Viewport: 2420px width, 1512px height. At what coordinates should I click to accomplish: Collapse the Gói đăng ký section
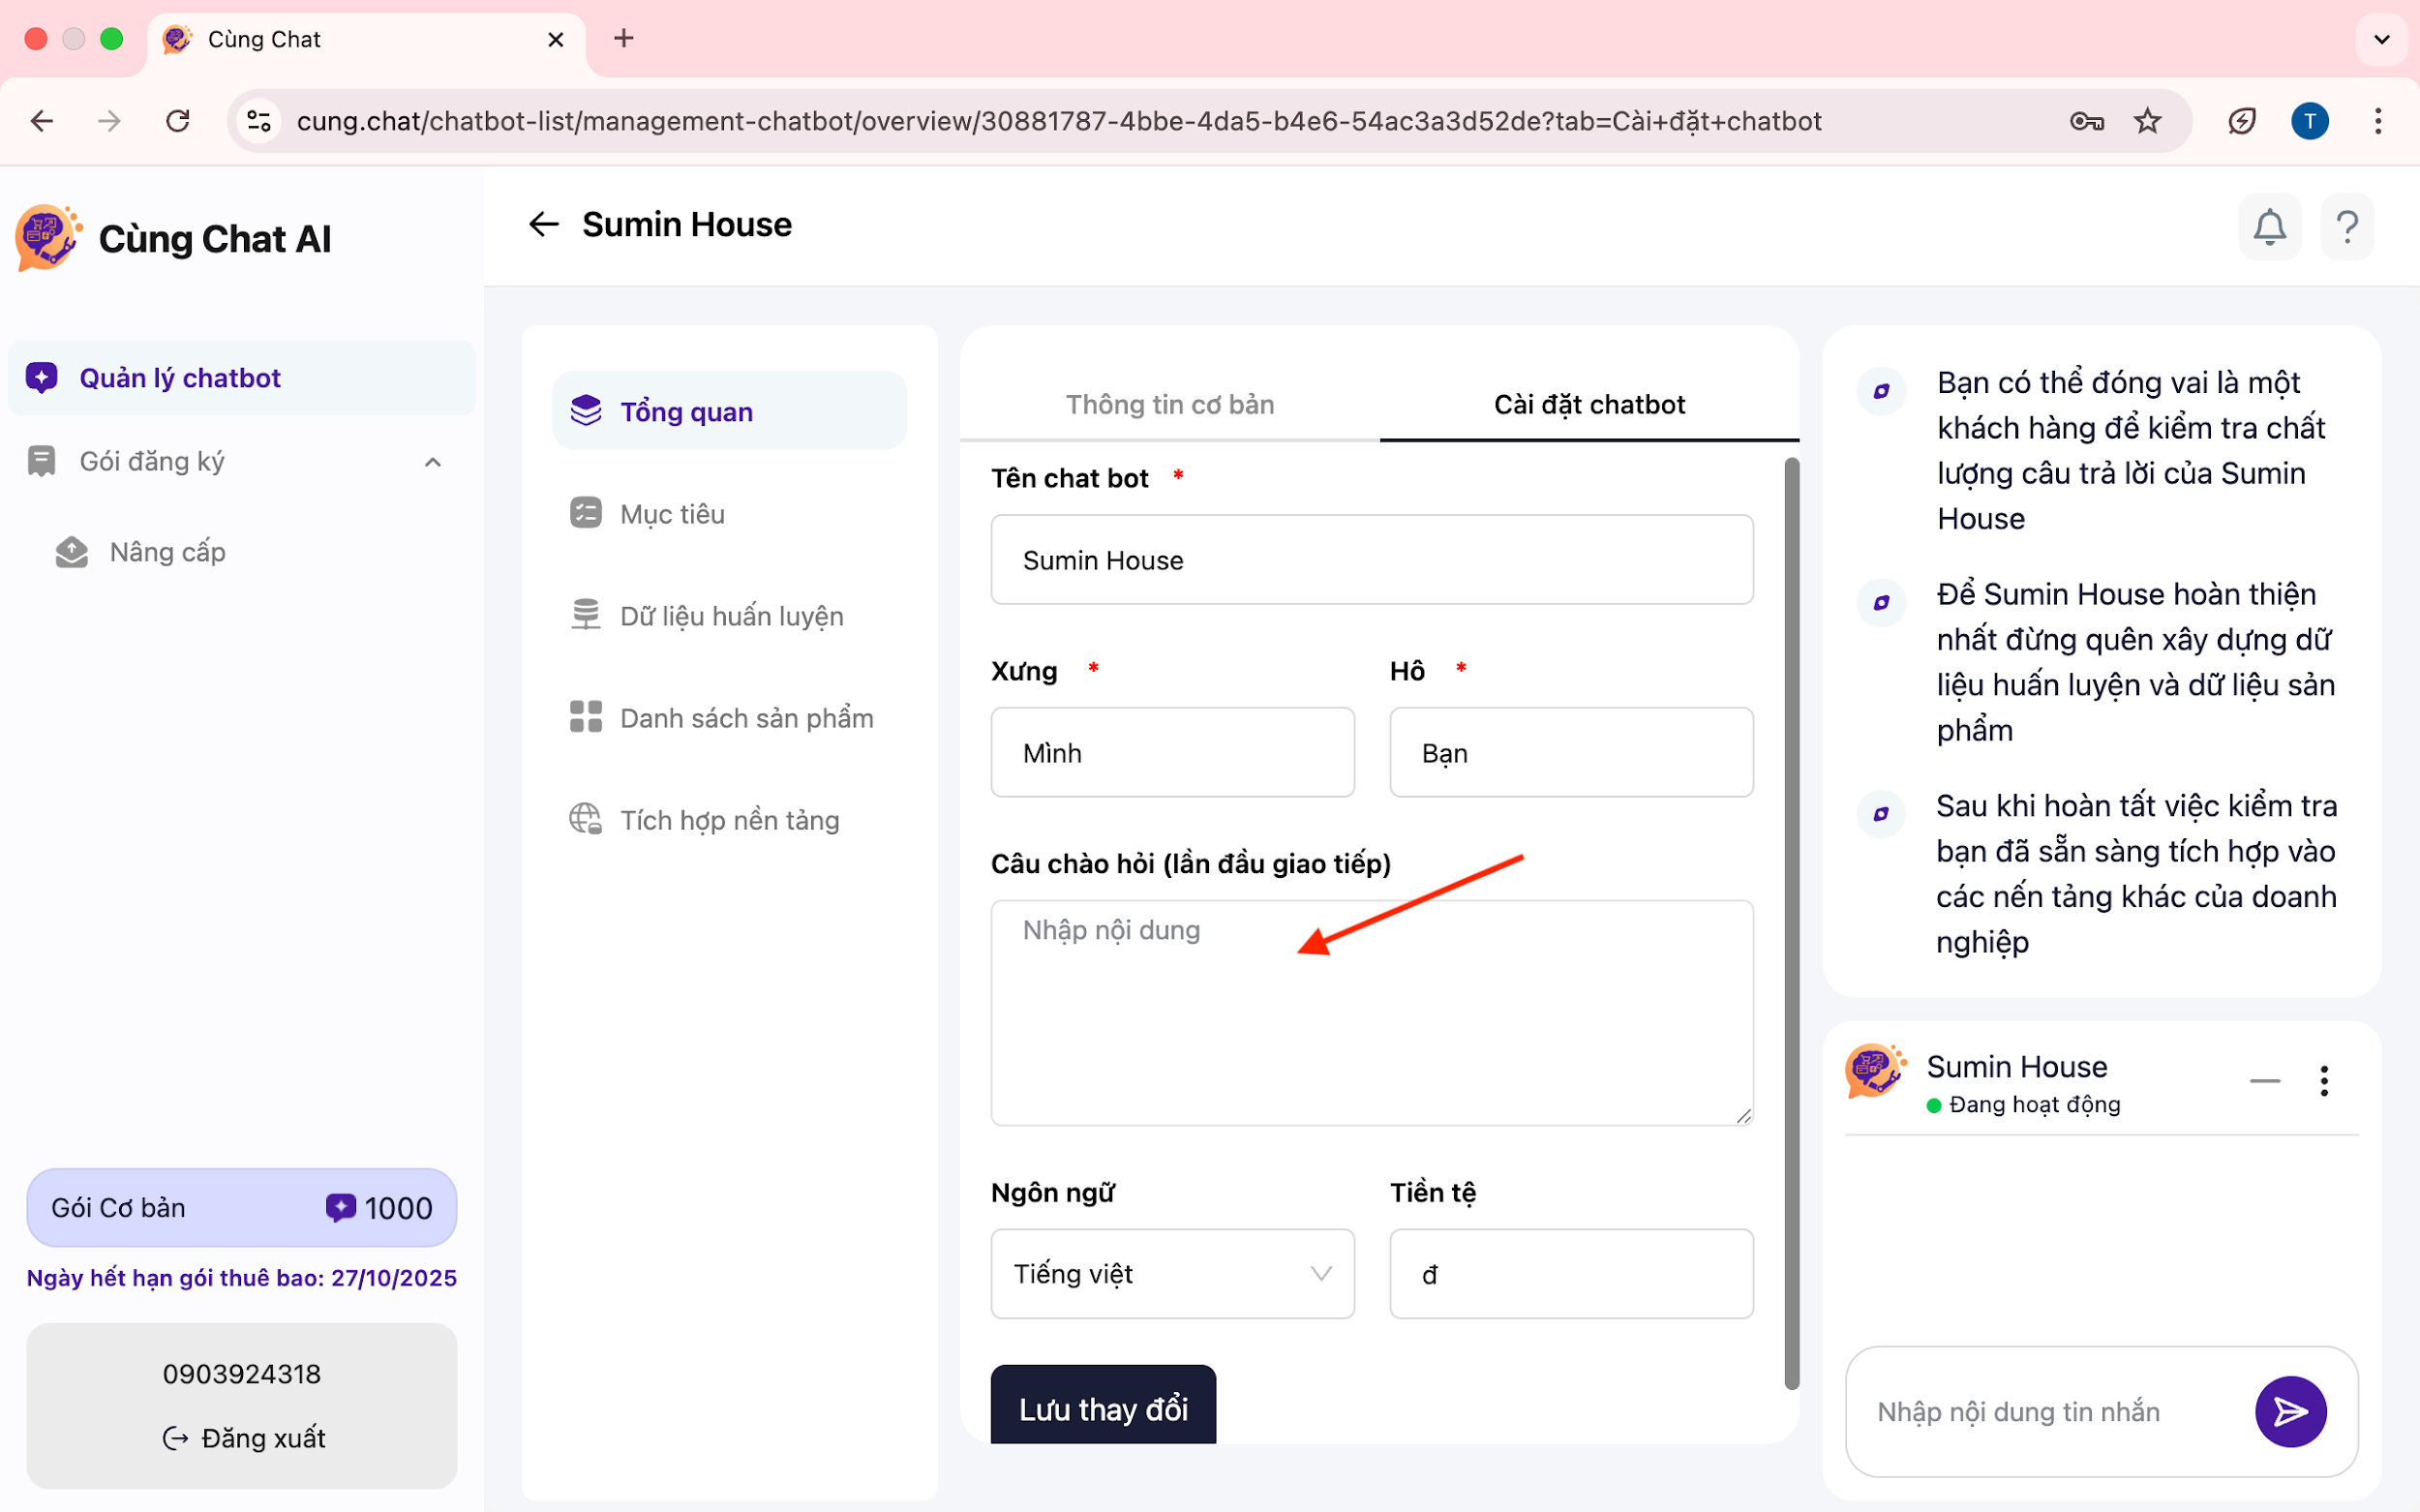[x=433, y=462]
